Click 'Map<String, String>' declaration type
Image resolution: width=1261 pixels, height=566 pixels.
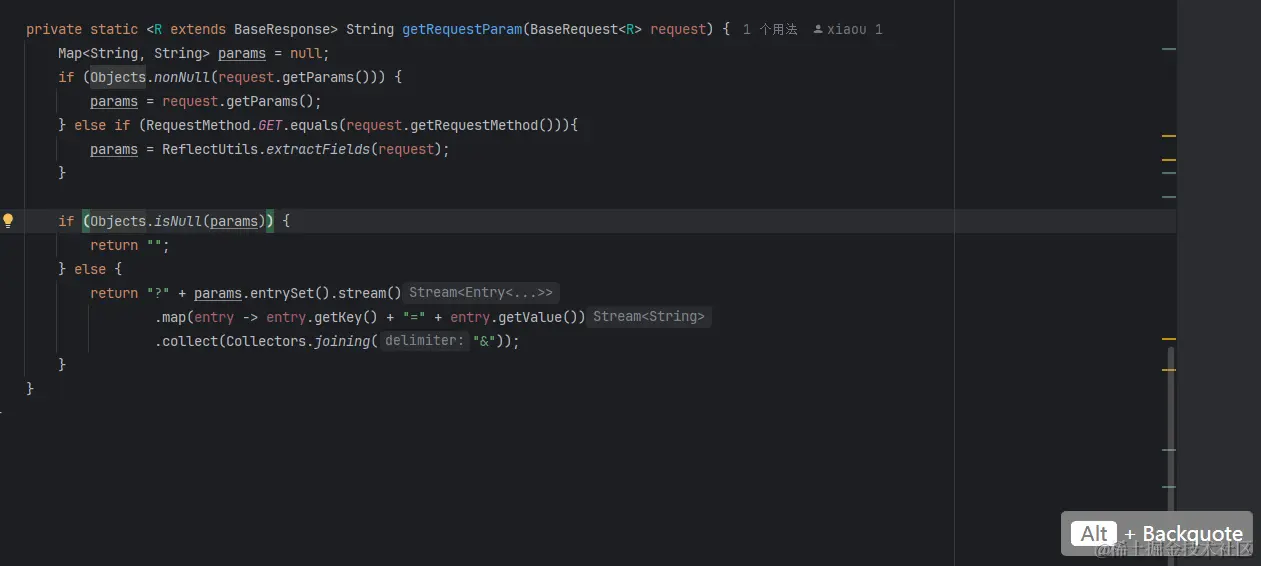coord(134,53)
